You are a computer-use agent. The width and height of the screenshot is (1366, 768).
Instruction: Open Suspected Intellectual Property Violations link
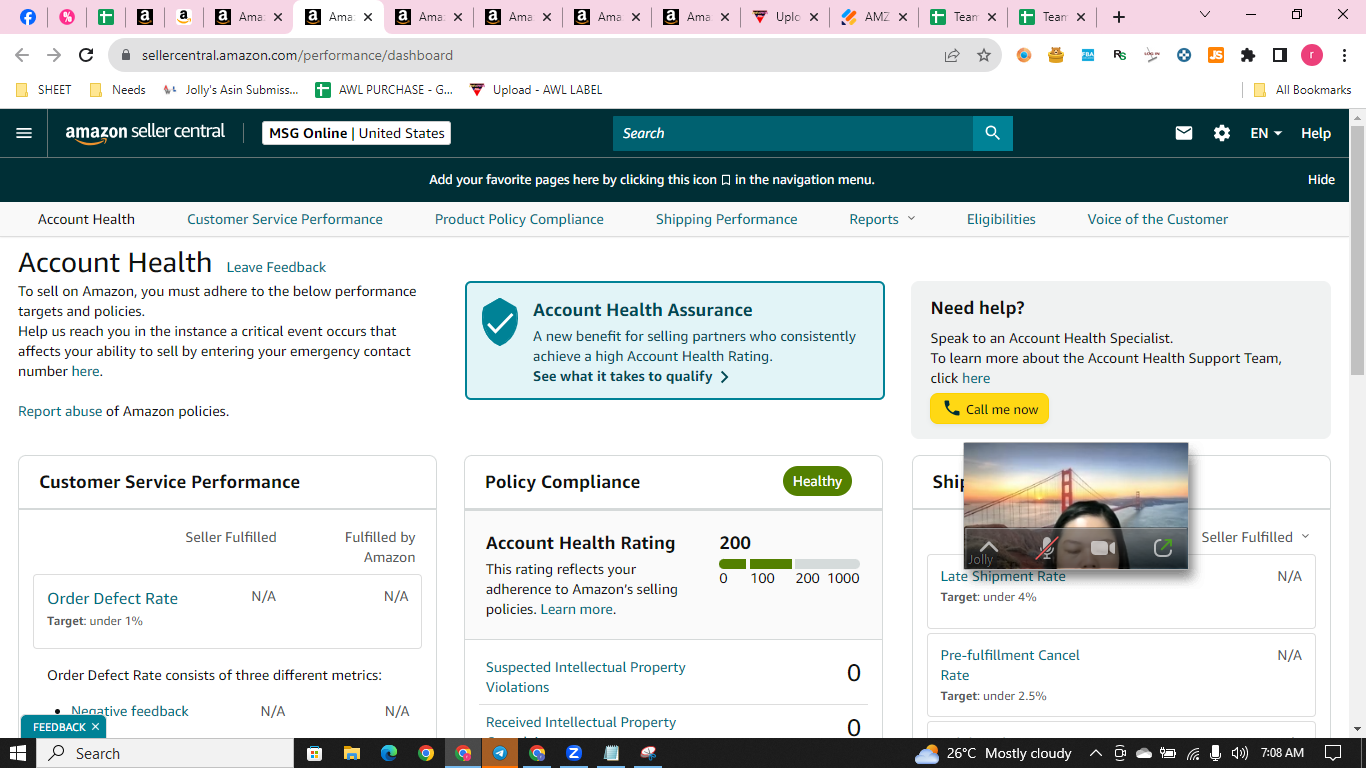pos(586,677)
